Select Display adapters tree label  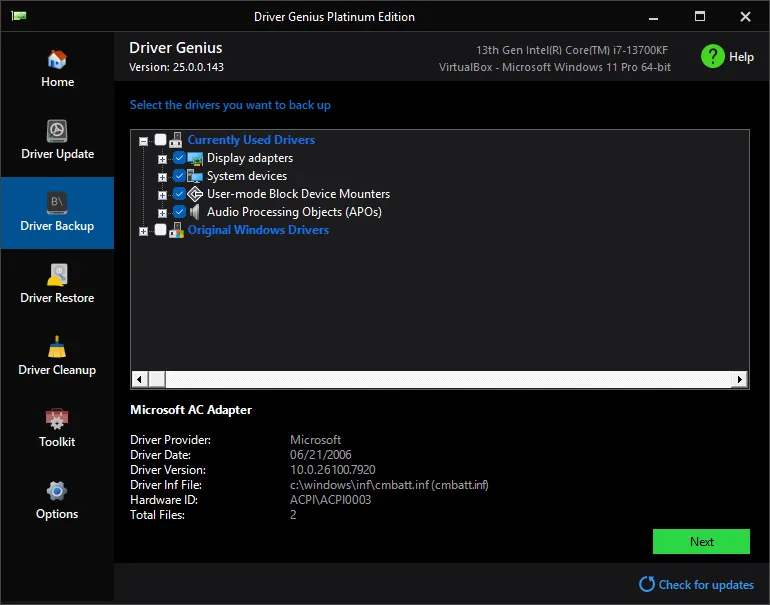[x=250, y=158]
